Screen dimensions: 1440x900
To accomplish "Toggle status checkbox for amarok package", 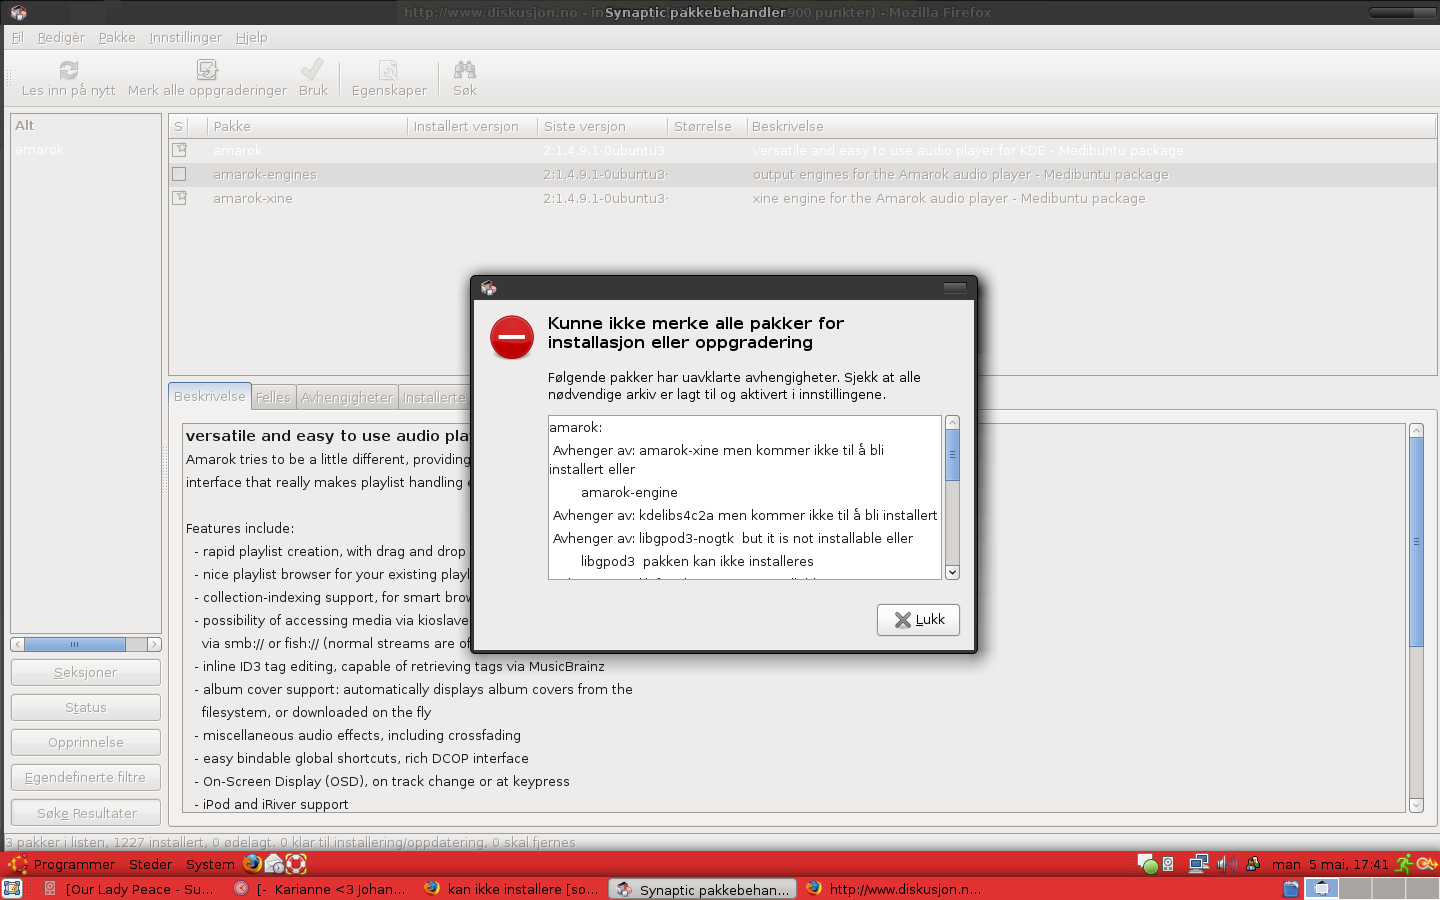I will pyautogui.click(x=180, y=150).
